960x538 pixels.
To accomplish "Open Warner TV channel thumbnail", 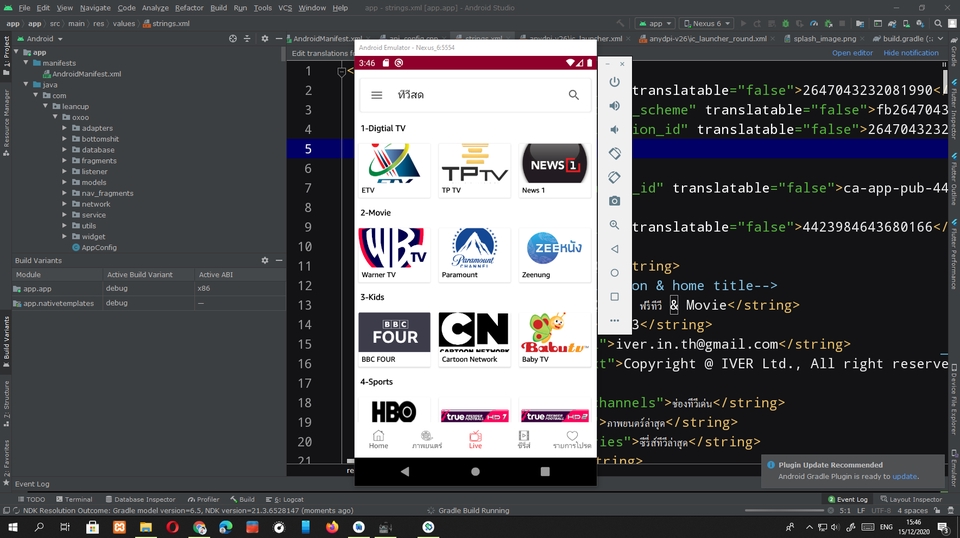I will click(394, 254).
